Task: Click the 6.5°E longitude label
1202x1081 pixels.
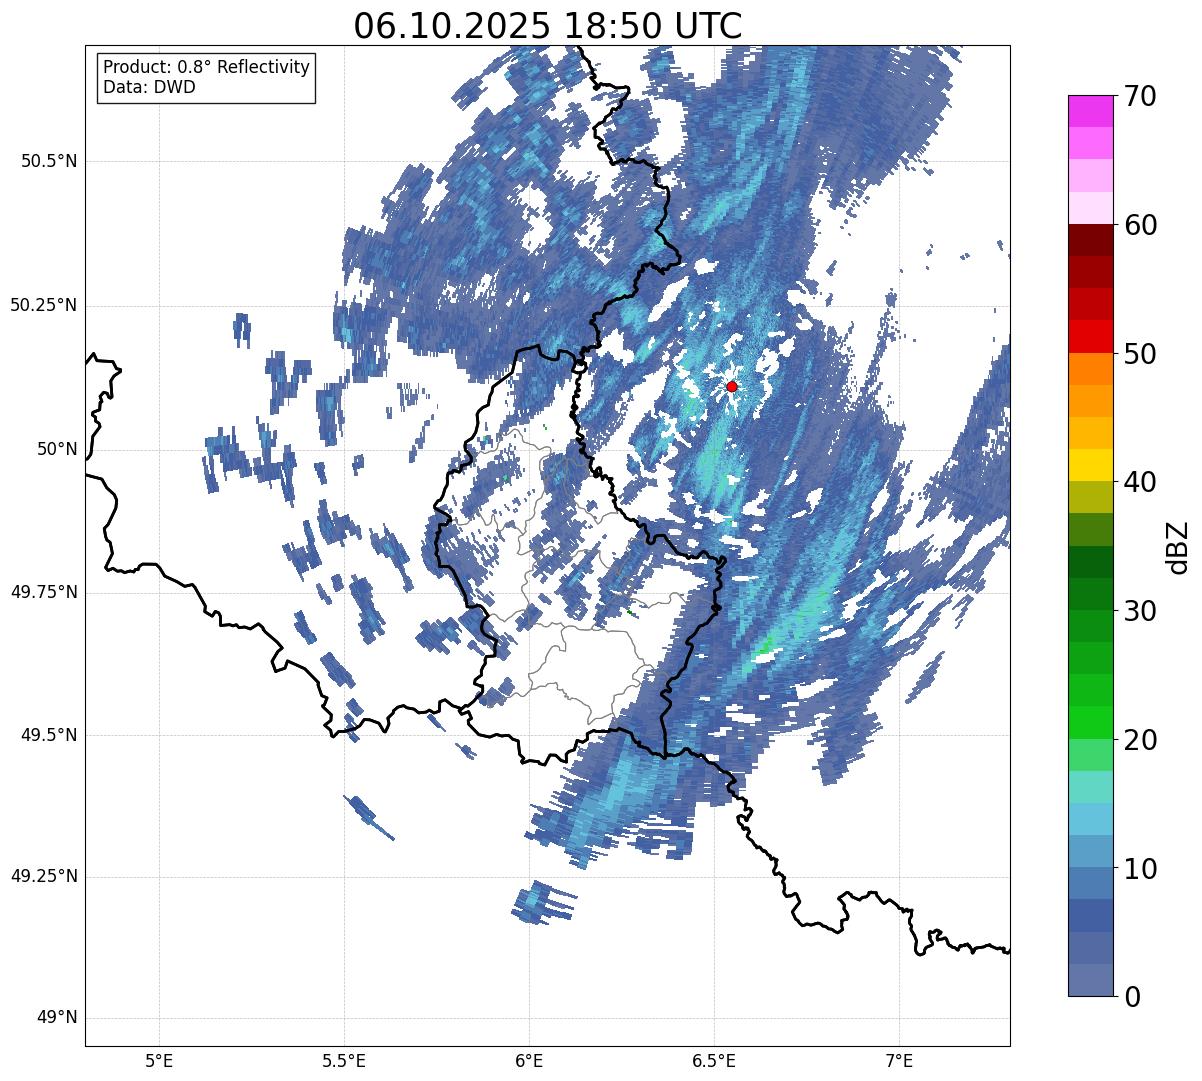Action: [714, 1060]
